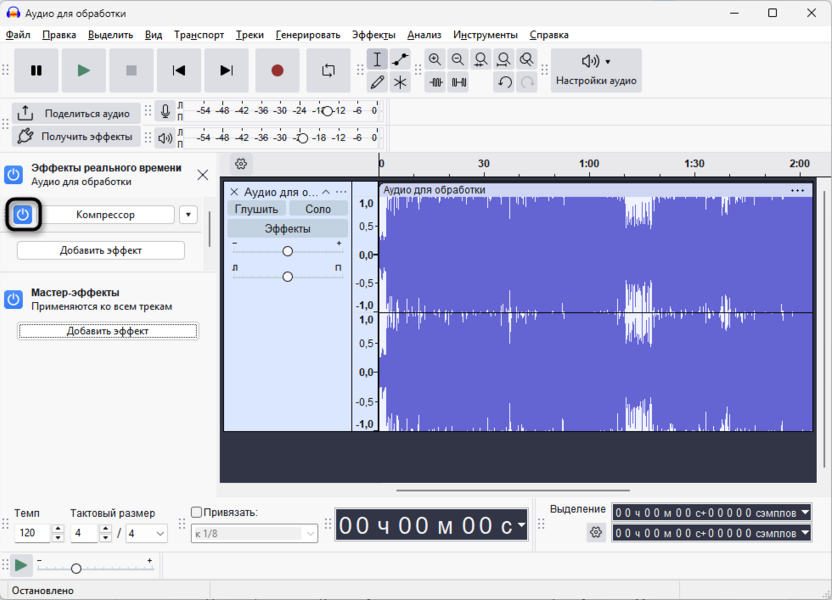Viewport: 832px width, 600px height.
Task: Toggle Мастер-эффекты power button
Action: coord(13,299)
